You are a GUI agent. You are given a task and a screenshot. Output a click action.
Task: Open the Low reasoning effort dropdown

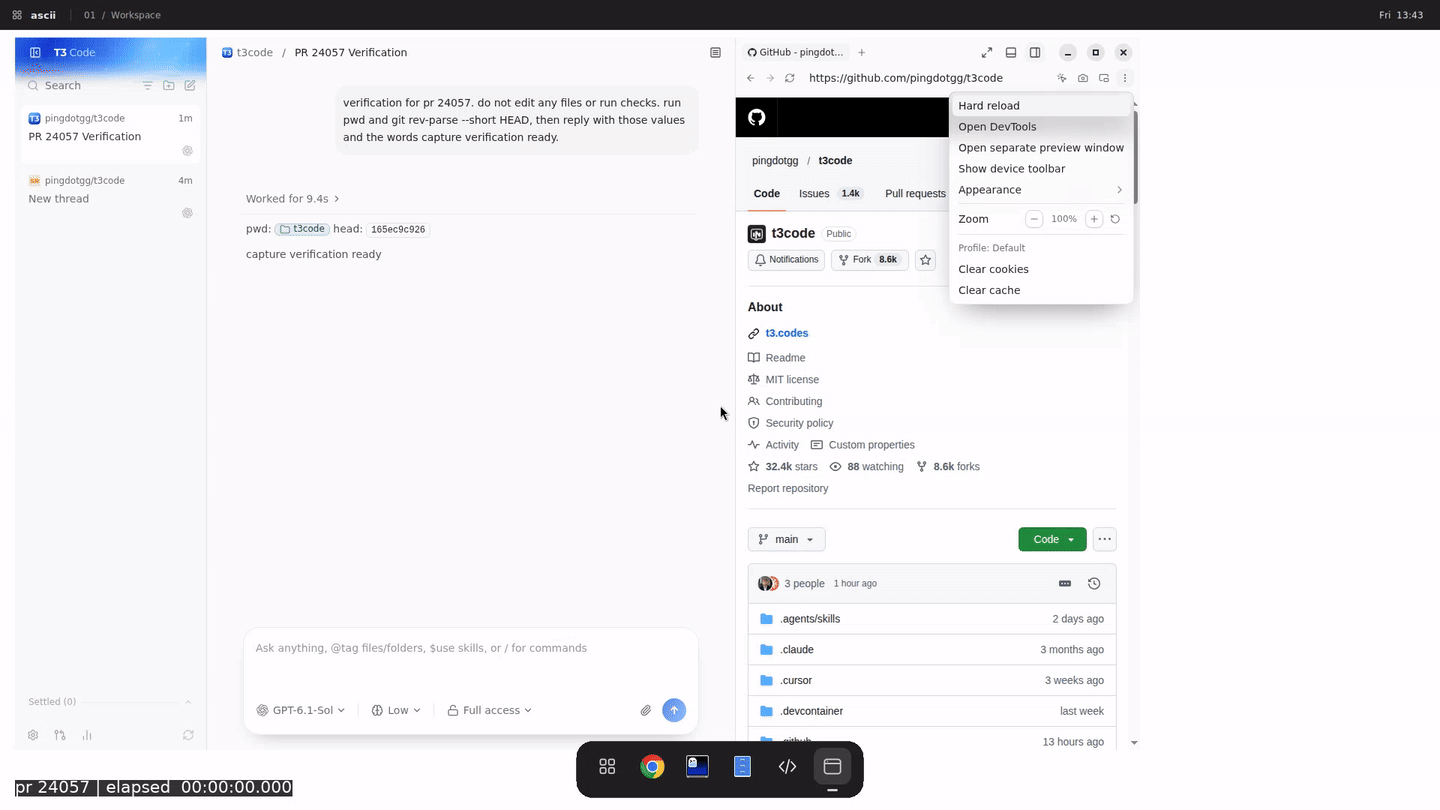point(396,710)
